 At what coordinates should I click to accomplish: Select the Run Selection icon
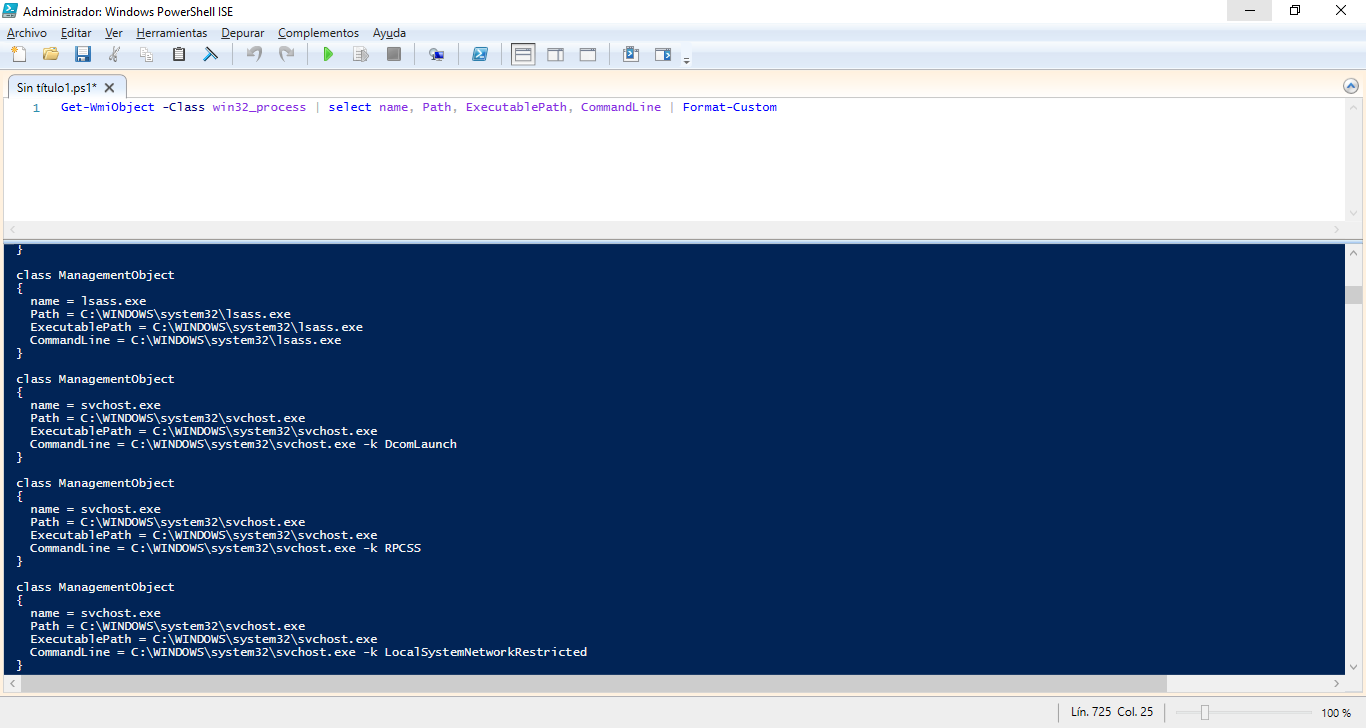[360, 54]
